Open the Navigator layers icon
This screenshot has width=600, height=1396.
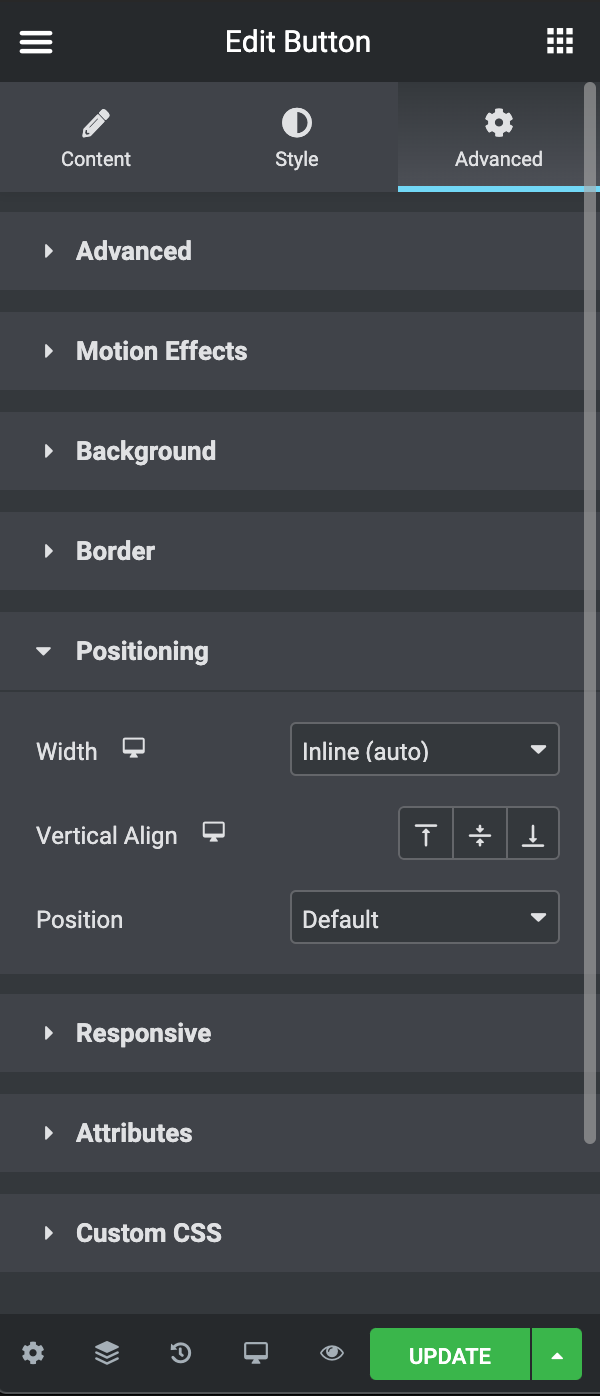tap(107, 1354)
